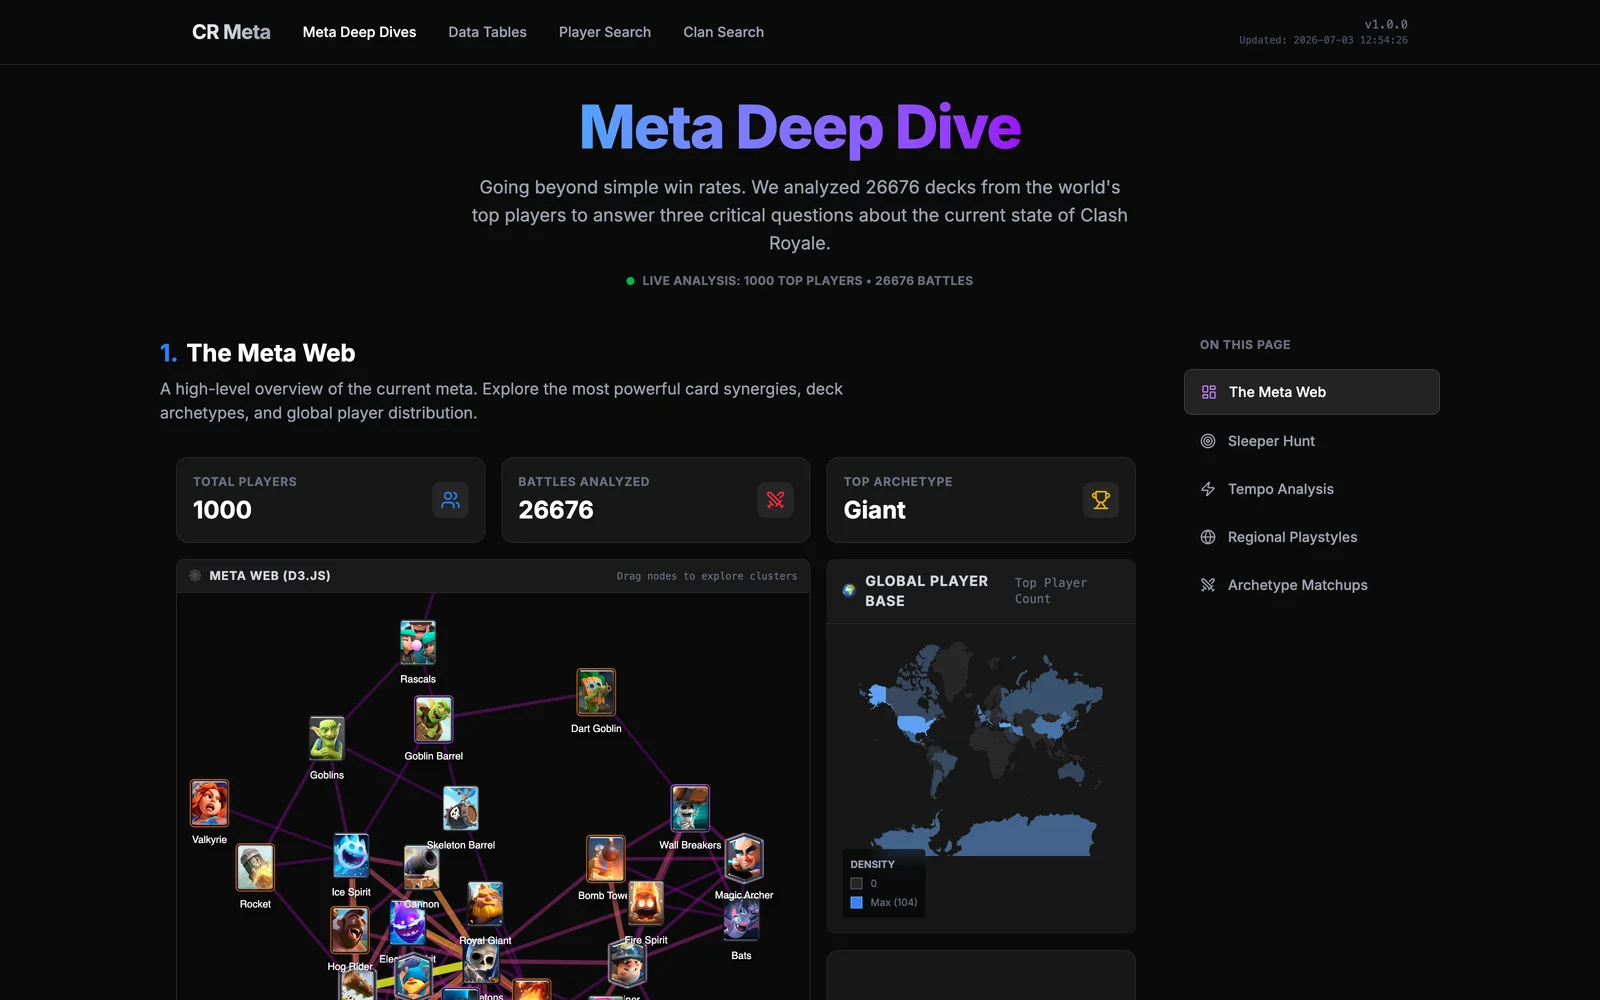Open the Data Tables tab

click(487, 32)
